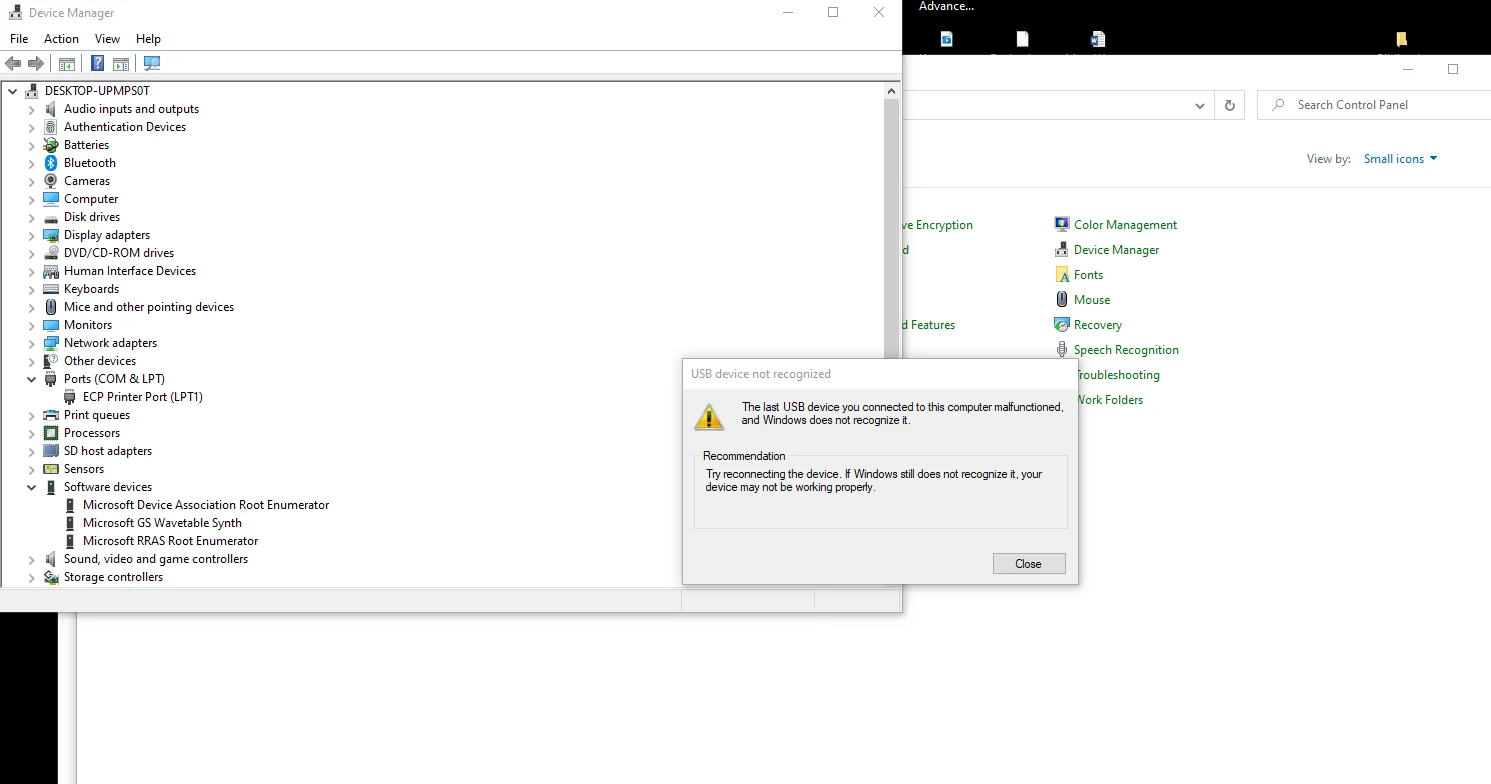Image resolution: width=1491 pixels, height=784 pixels.
Task: Click the Color Management icon in Control Panel
Action: tap(1062, 224)
